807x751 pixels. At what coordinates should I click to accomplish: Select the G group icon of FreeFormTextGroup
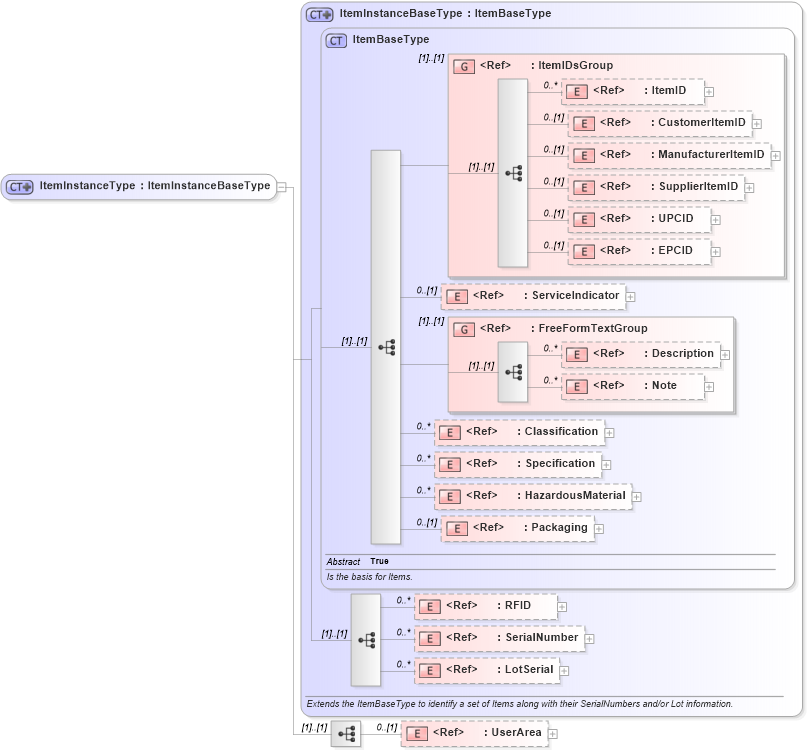463,328
